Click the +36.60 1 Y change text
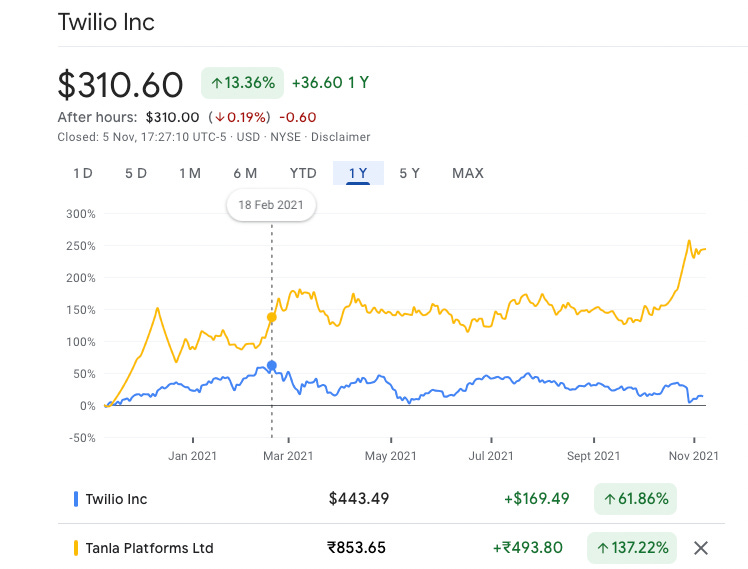Viewport: 748px width, 569px height. point(331,83)
